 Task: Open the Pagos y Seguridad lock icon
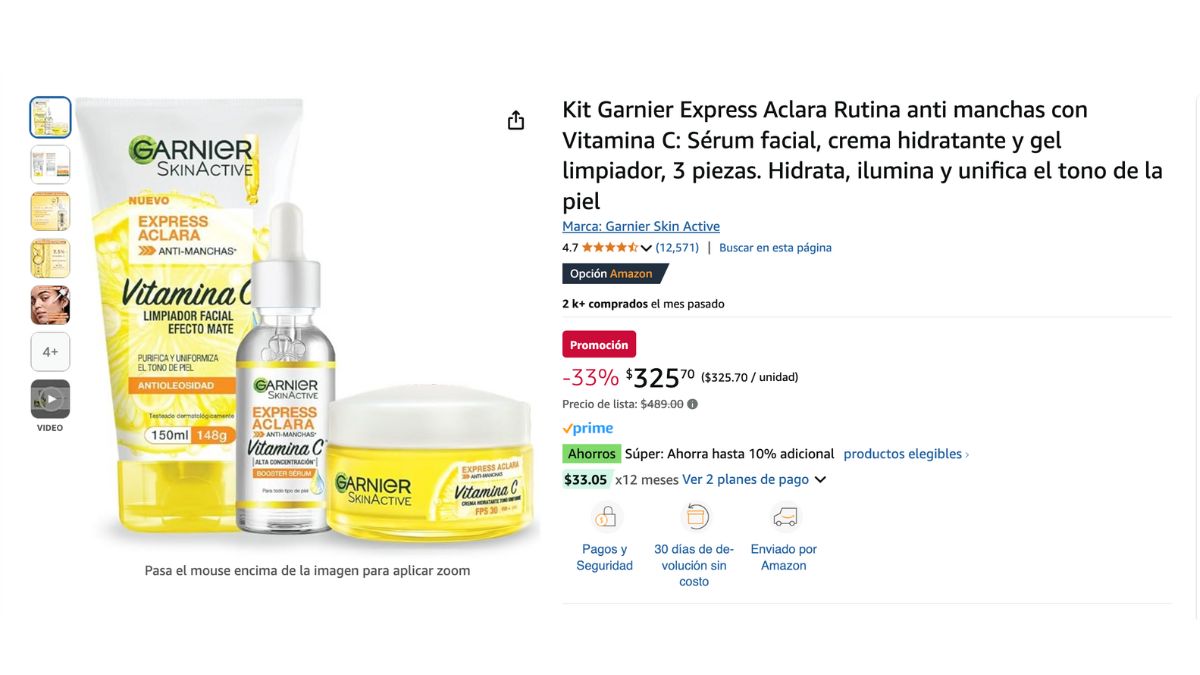606,517
